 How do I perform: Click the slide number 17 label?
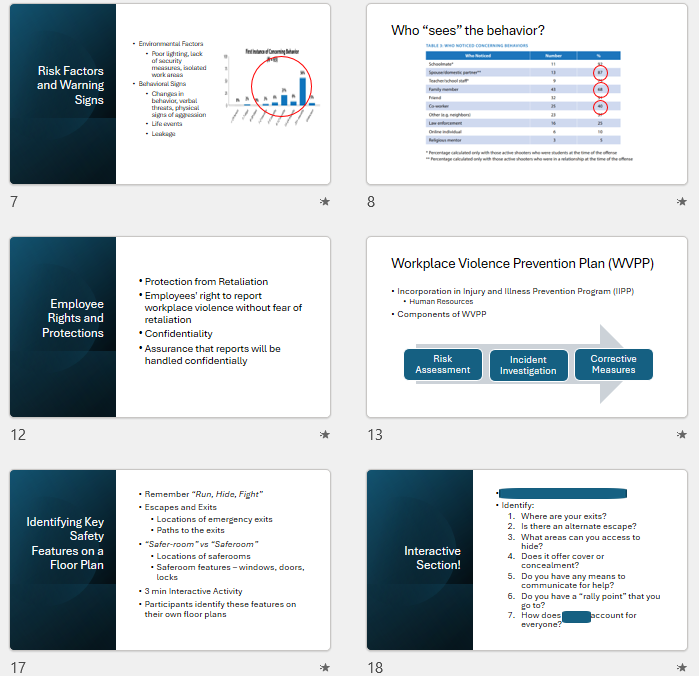tap(19, 667)
